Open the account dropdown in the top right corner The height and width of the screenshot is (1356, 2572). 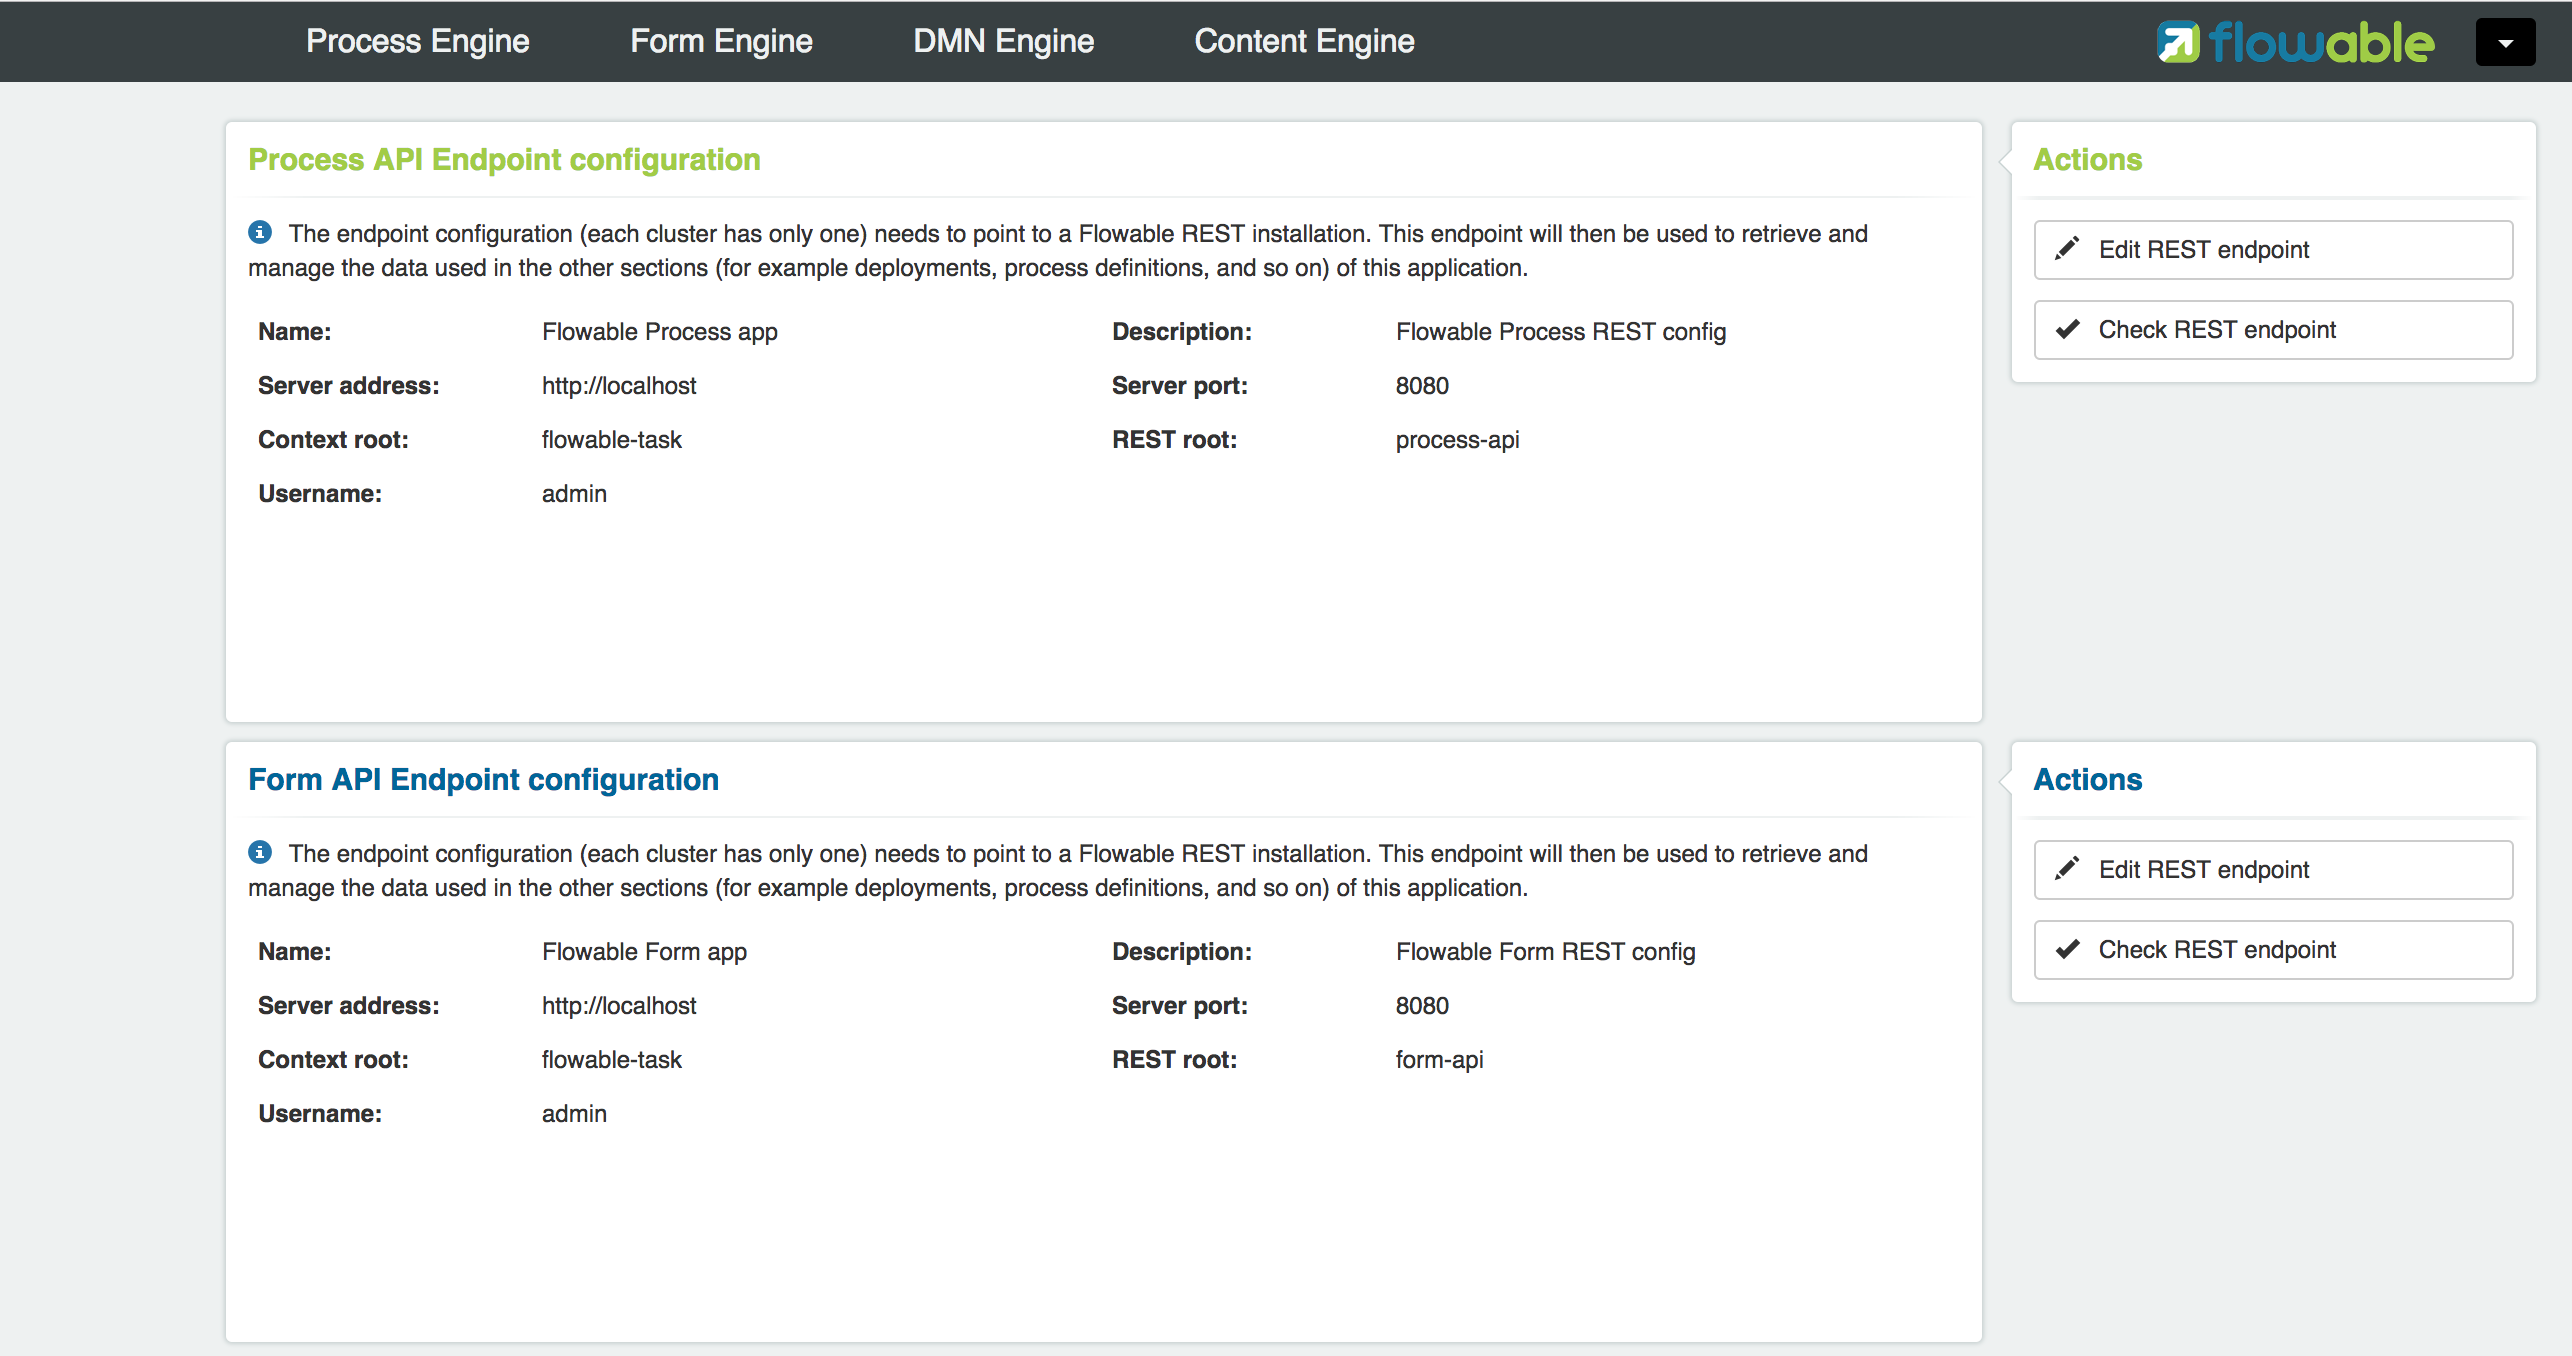coord(2505,41)
